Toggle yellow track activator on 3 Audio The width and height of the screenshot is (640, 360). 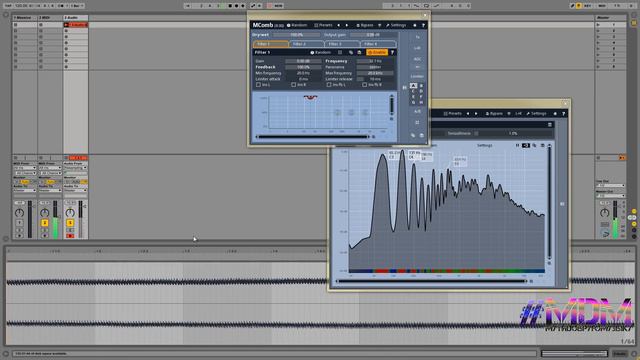pyautogui.click(x=70, y=223)
